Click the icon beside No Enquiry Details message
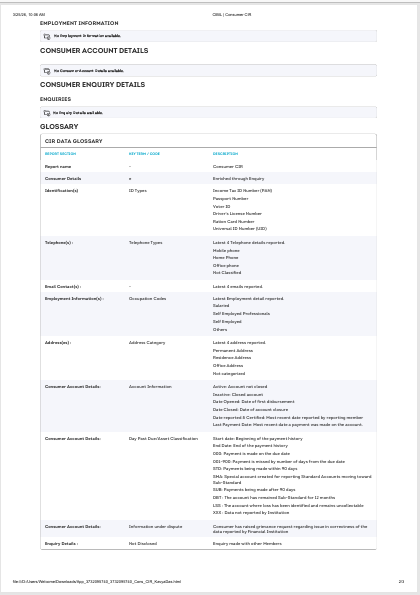 (47, 113)
